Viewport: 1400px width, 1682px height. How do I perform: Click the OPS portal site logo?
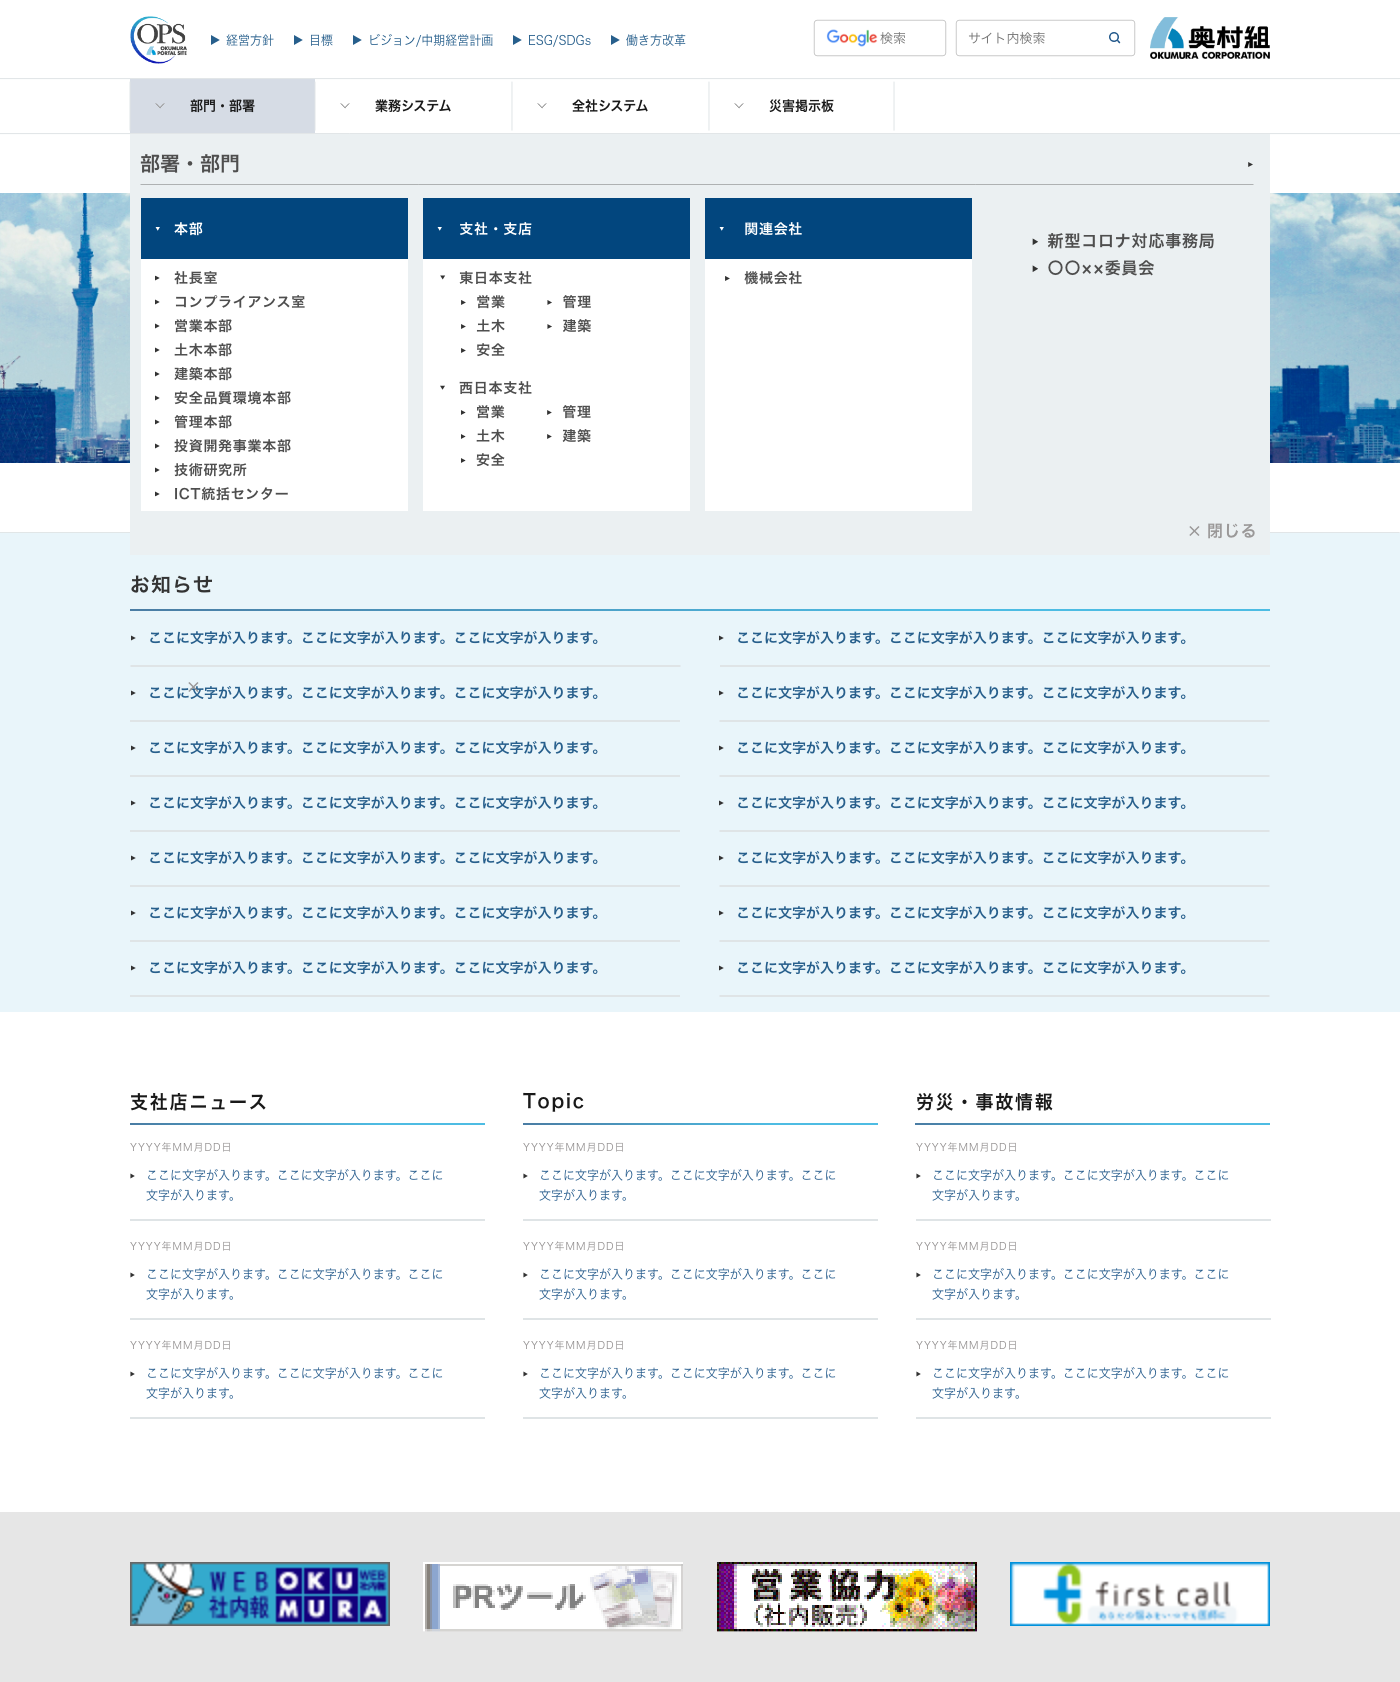159,39
